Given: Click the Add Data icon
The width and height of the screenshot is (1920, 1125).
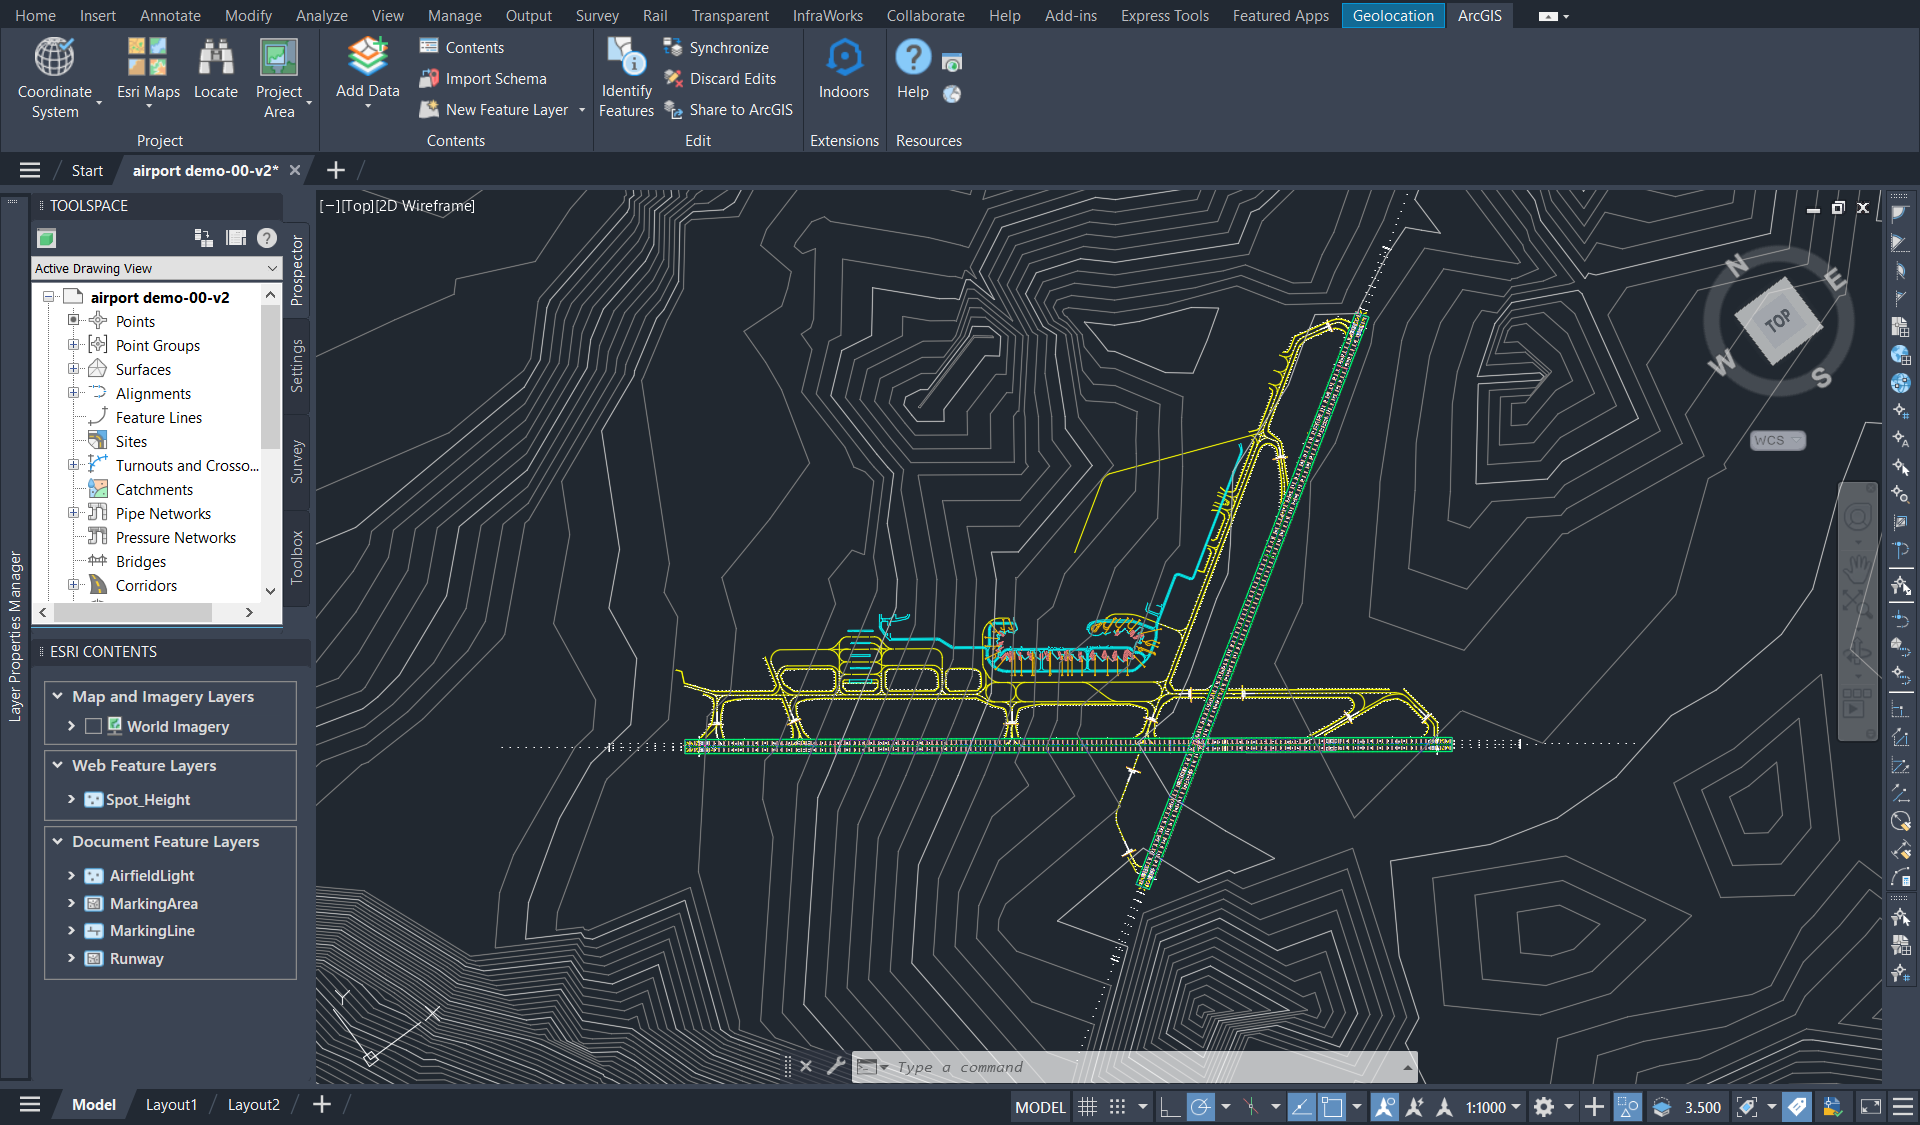Looking at the screenshot, I should [x=367, y=58].
